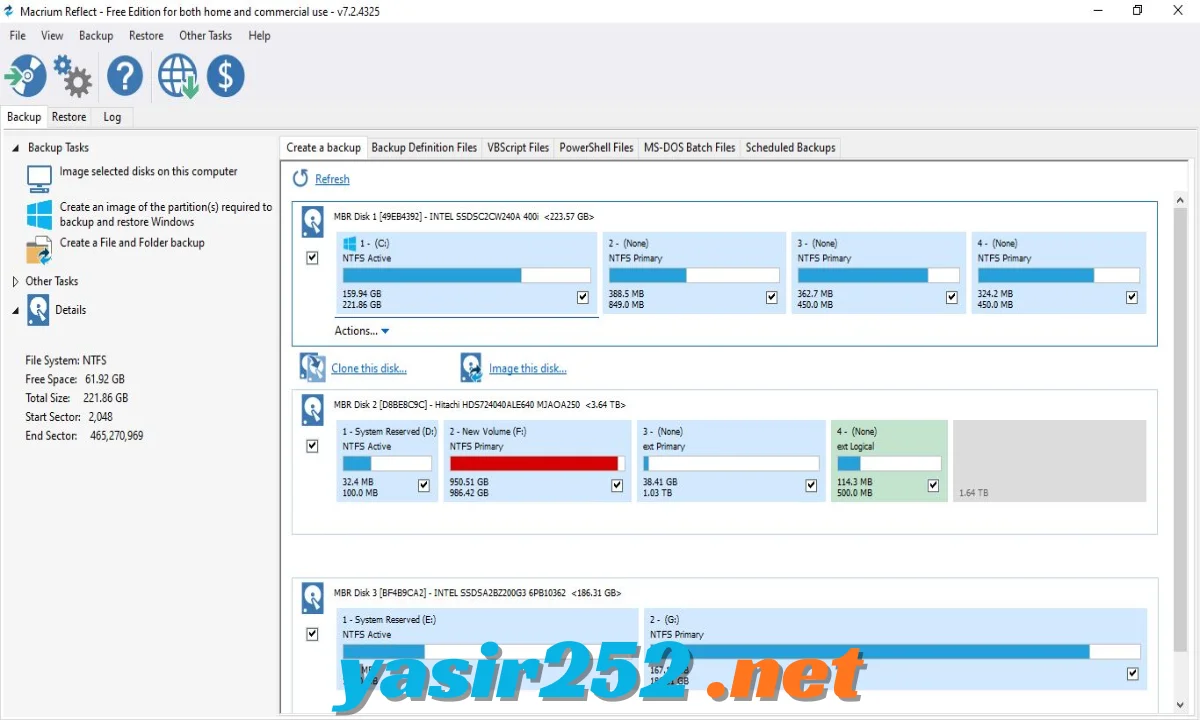Toggle the MBR Disk 1 whole-disk checkbox
Screen dimensions: 1200x720
pyautogui.click(x=312, y=258)
